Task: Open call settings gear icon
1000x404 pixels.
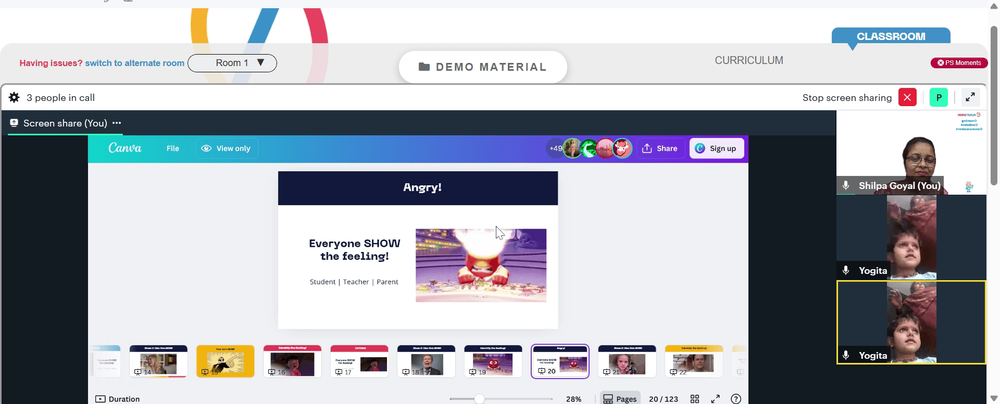Action: (x=14, y=98)
